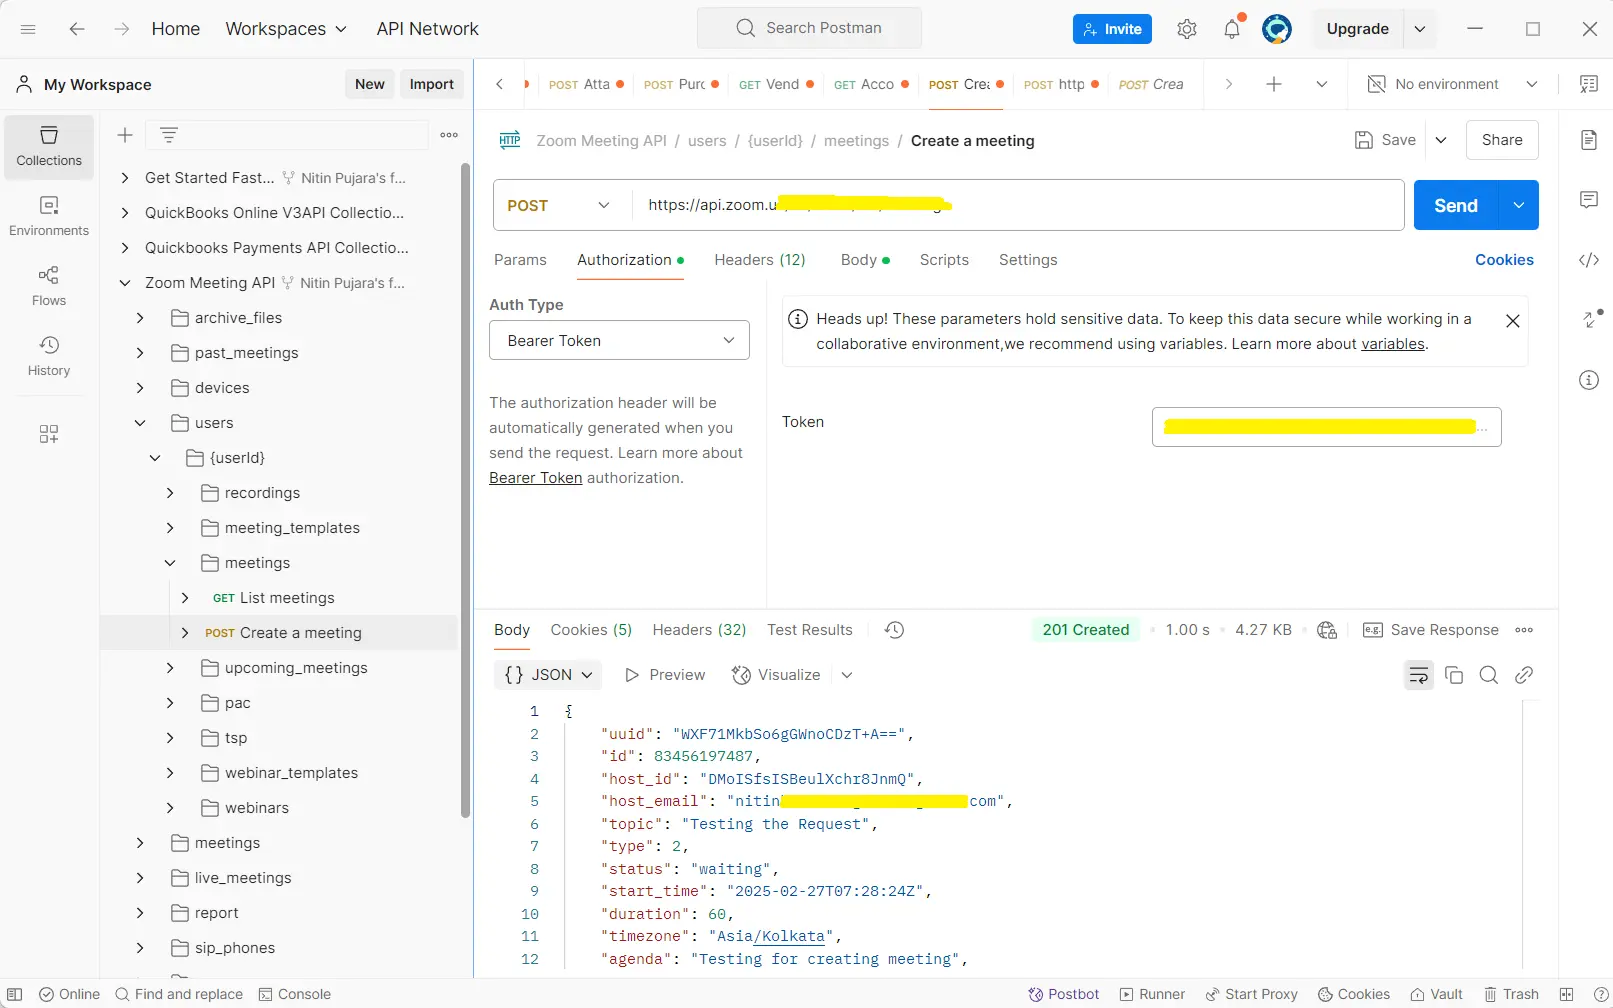The width and height of the screenshot is (1613, 1008).
Task: Dismiss the Heads up sensitive data notice
Action: tap(1513, 321)
